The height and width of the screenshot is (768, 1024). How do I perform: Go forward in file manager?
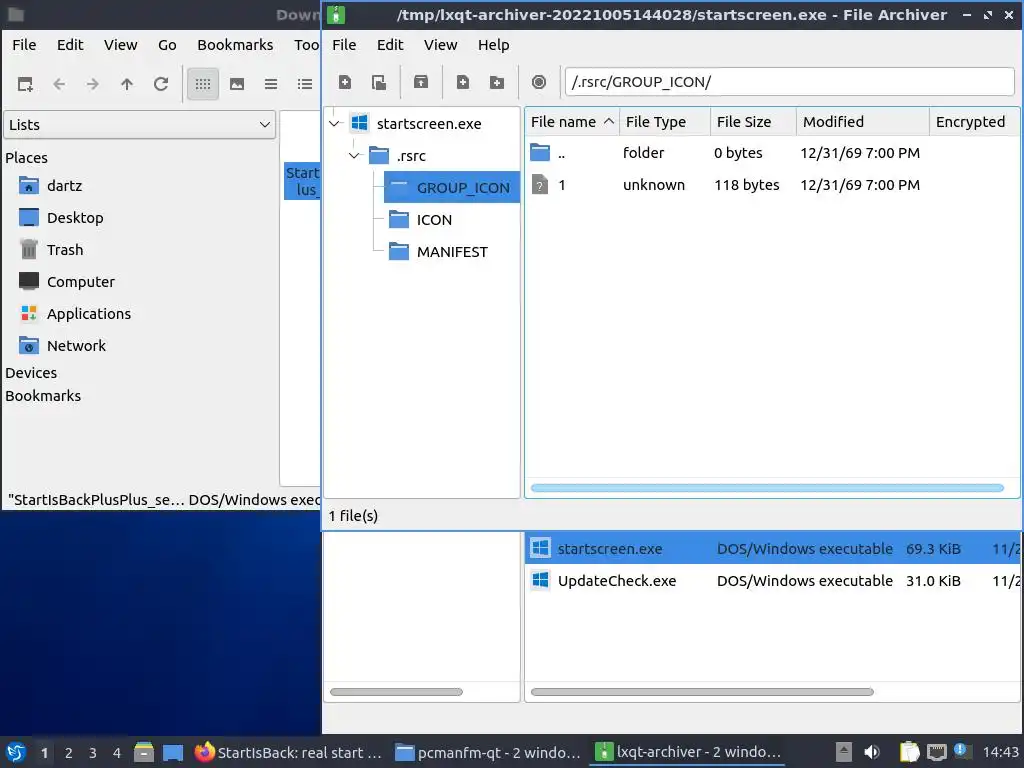click(x=93, y=84)
